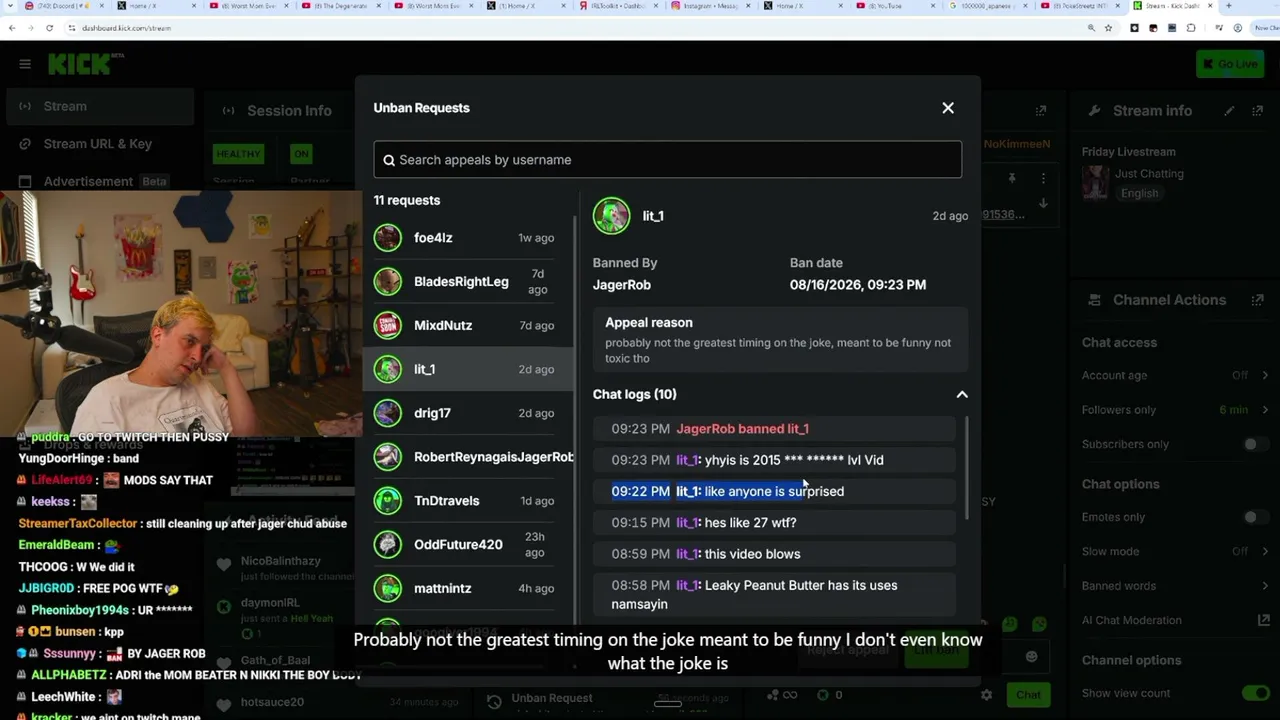The height and width of the screenshot is (720, 1280).
Task: Open the three-dot kebab menu near the pin
Action: [x=1043, y=179]
